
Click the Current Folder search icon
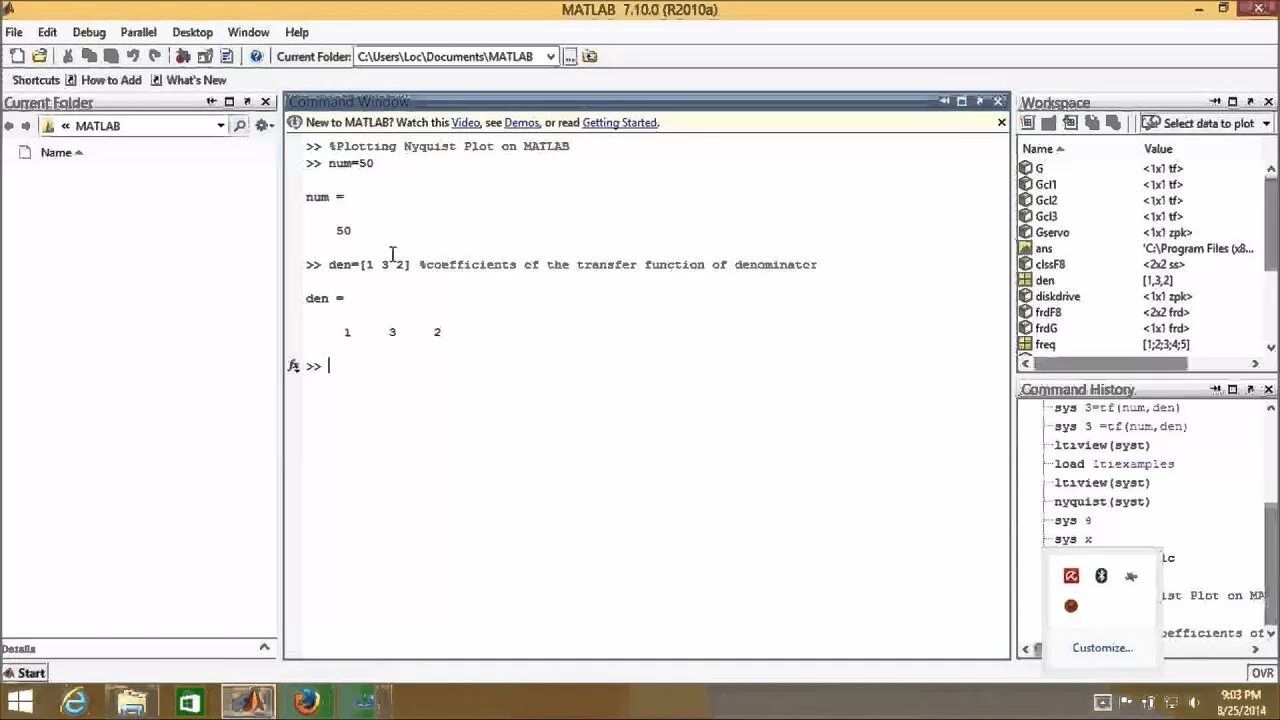[x=239, y=126]
